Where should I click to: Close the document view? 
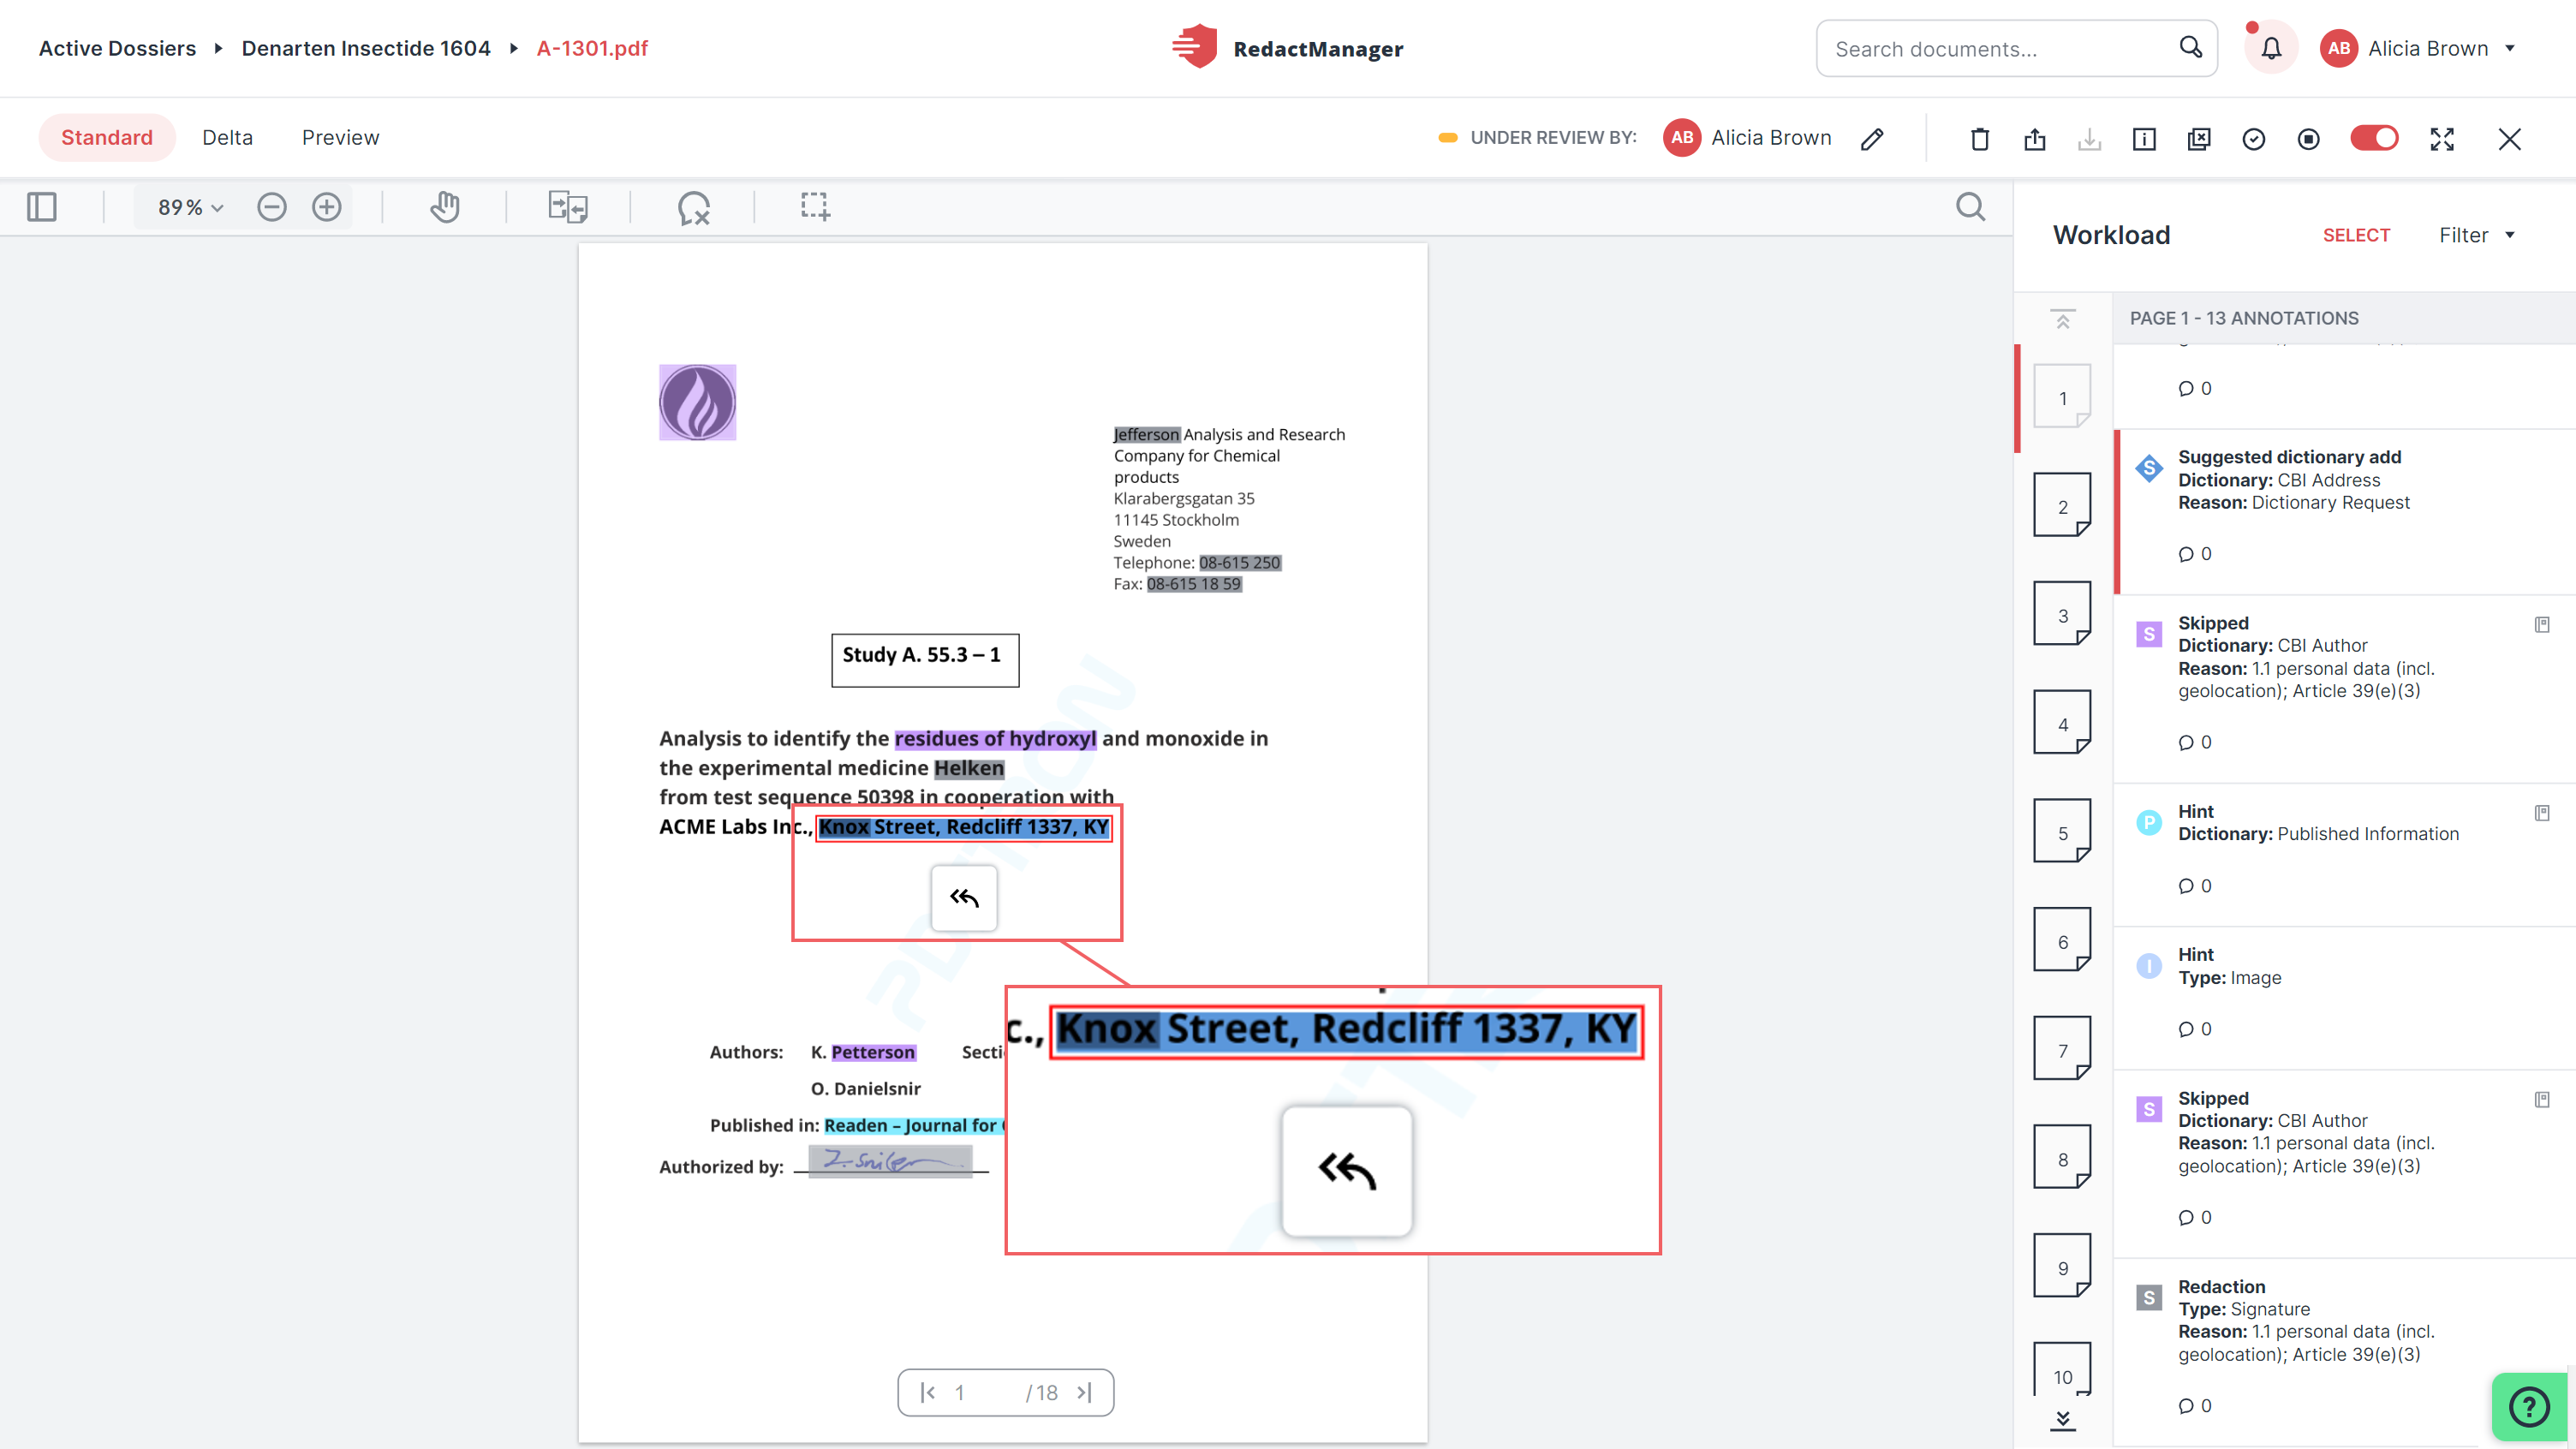tap(2509, 139)
